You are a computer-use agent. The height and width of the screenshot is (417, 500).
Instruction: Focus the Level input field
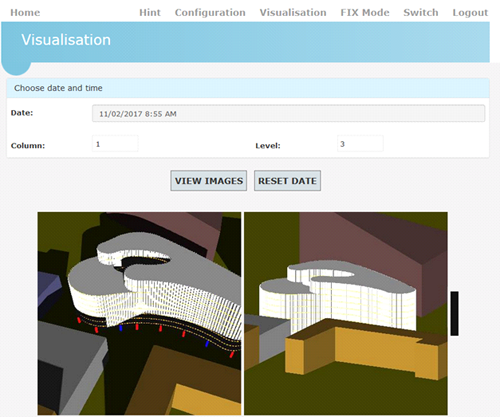[360, 144]
